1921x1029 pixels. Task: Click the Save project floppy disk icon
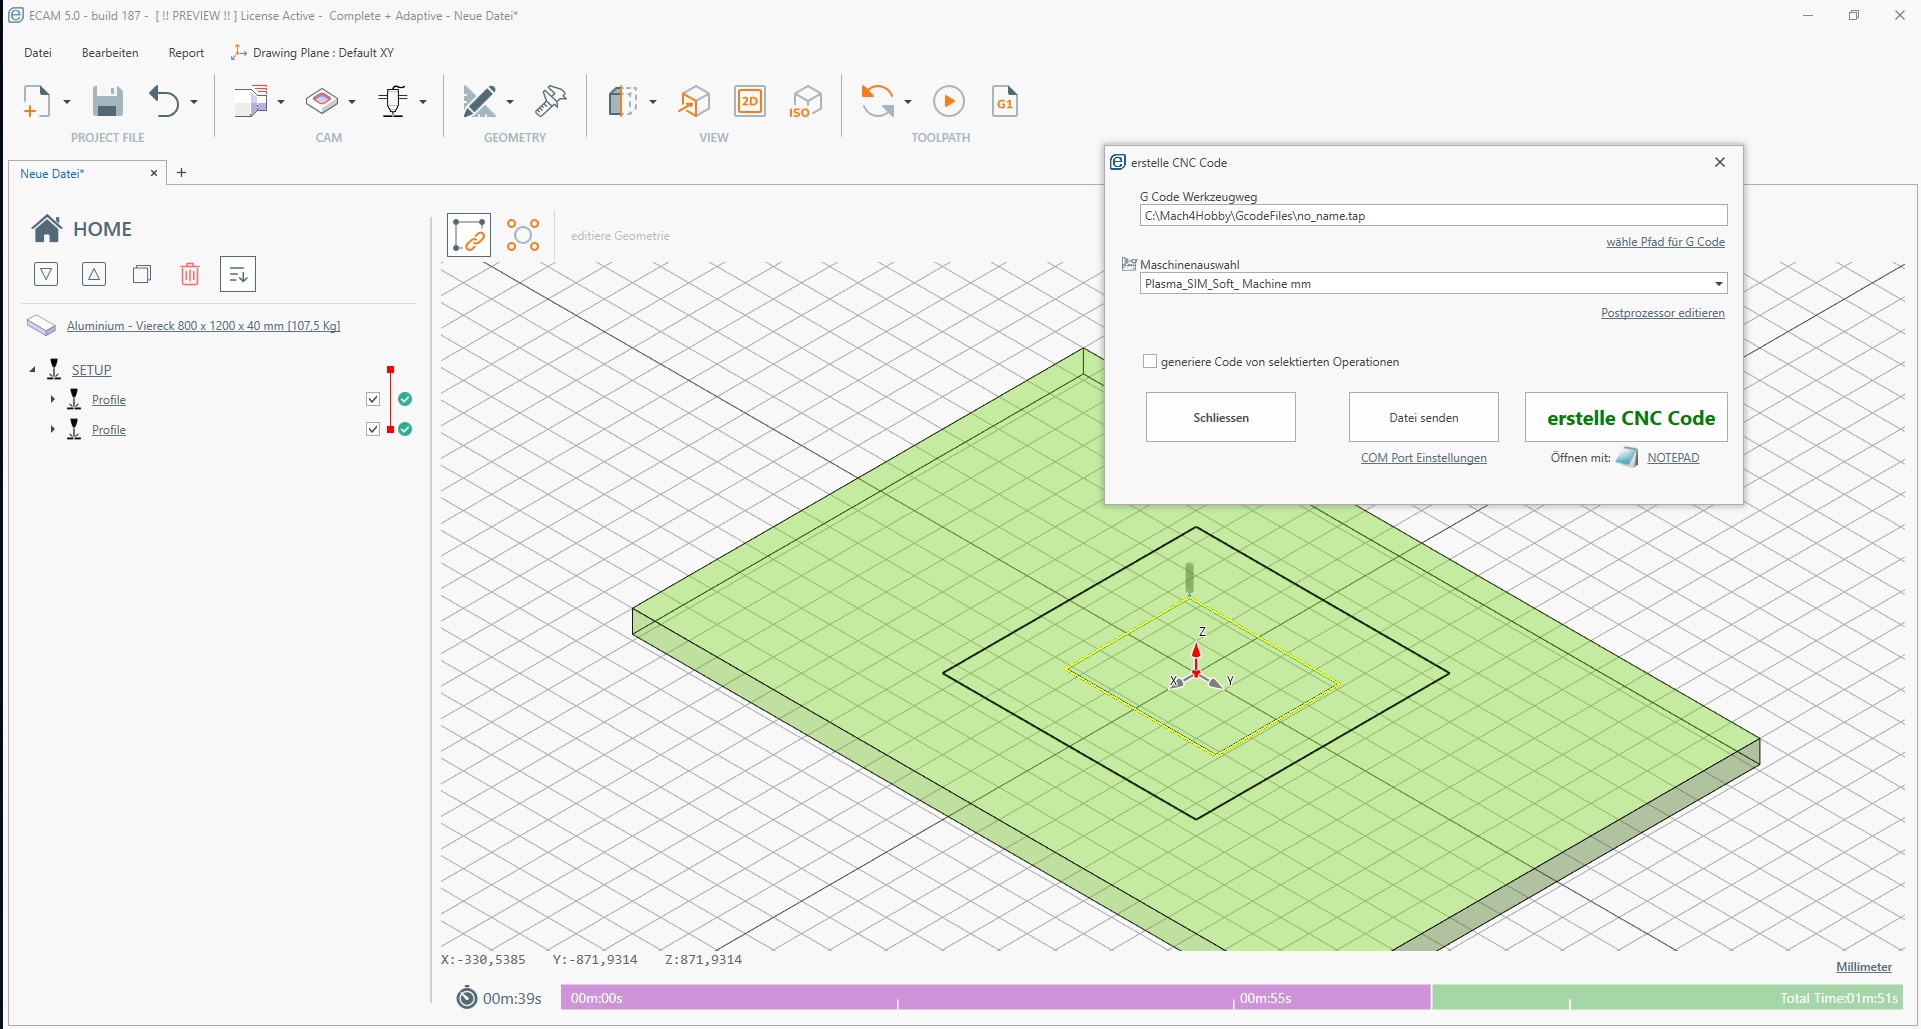tap(107, 102)
